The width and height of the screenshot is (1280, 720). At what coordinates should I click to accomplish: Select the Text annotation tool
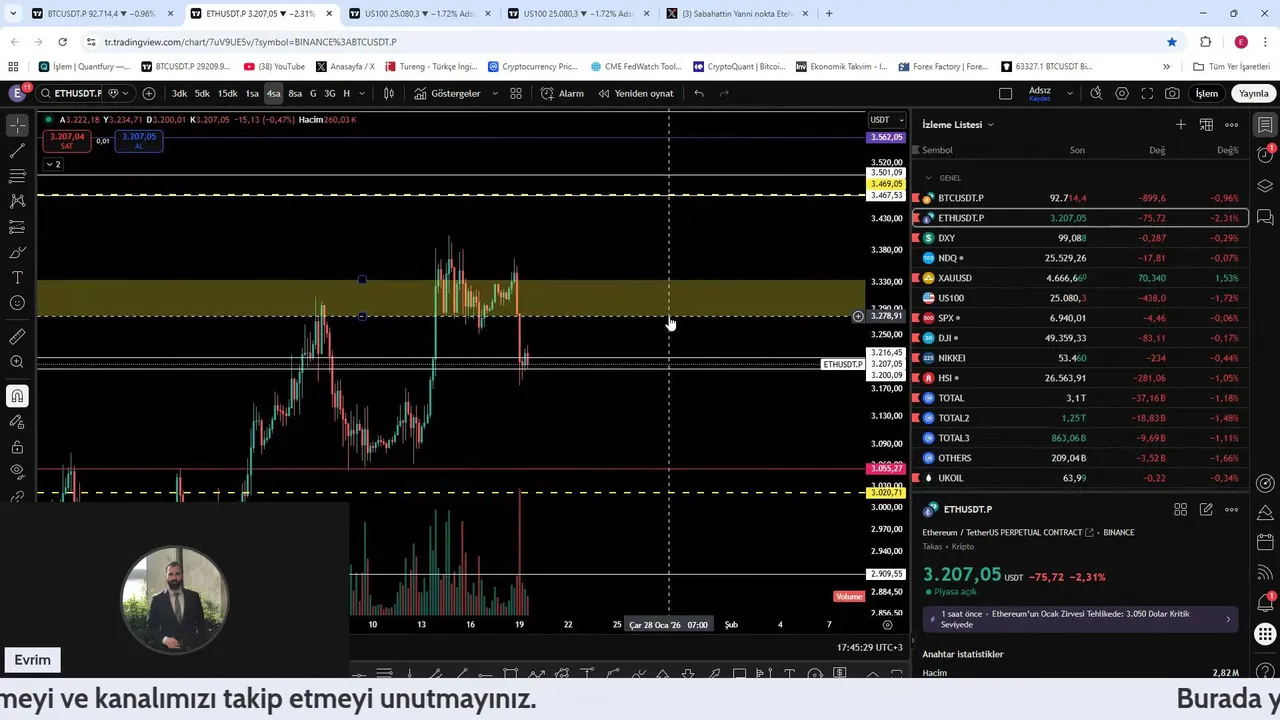17,277
